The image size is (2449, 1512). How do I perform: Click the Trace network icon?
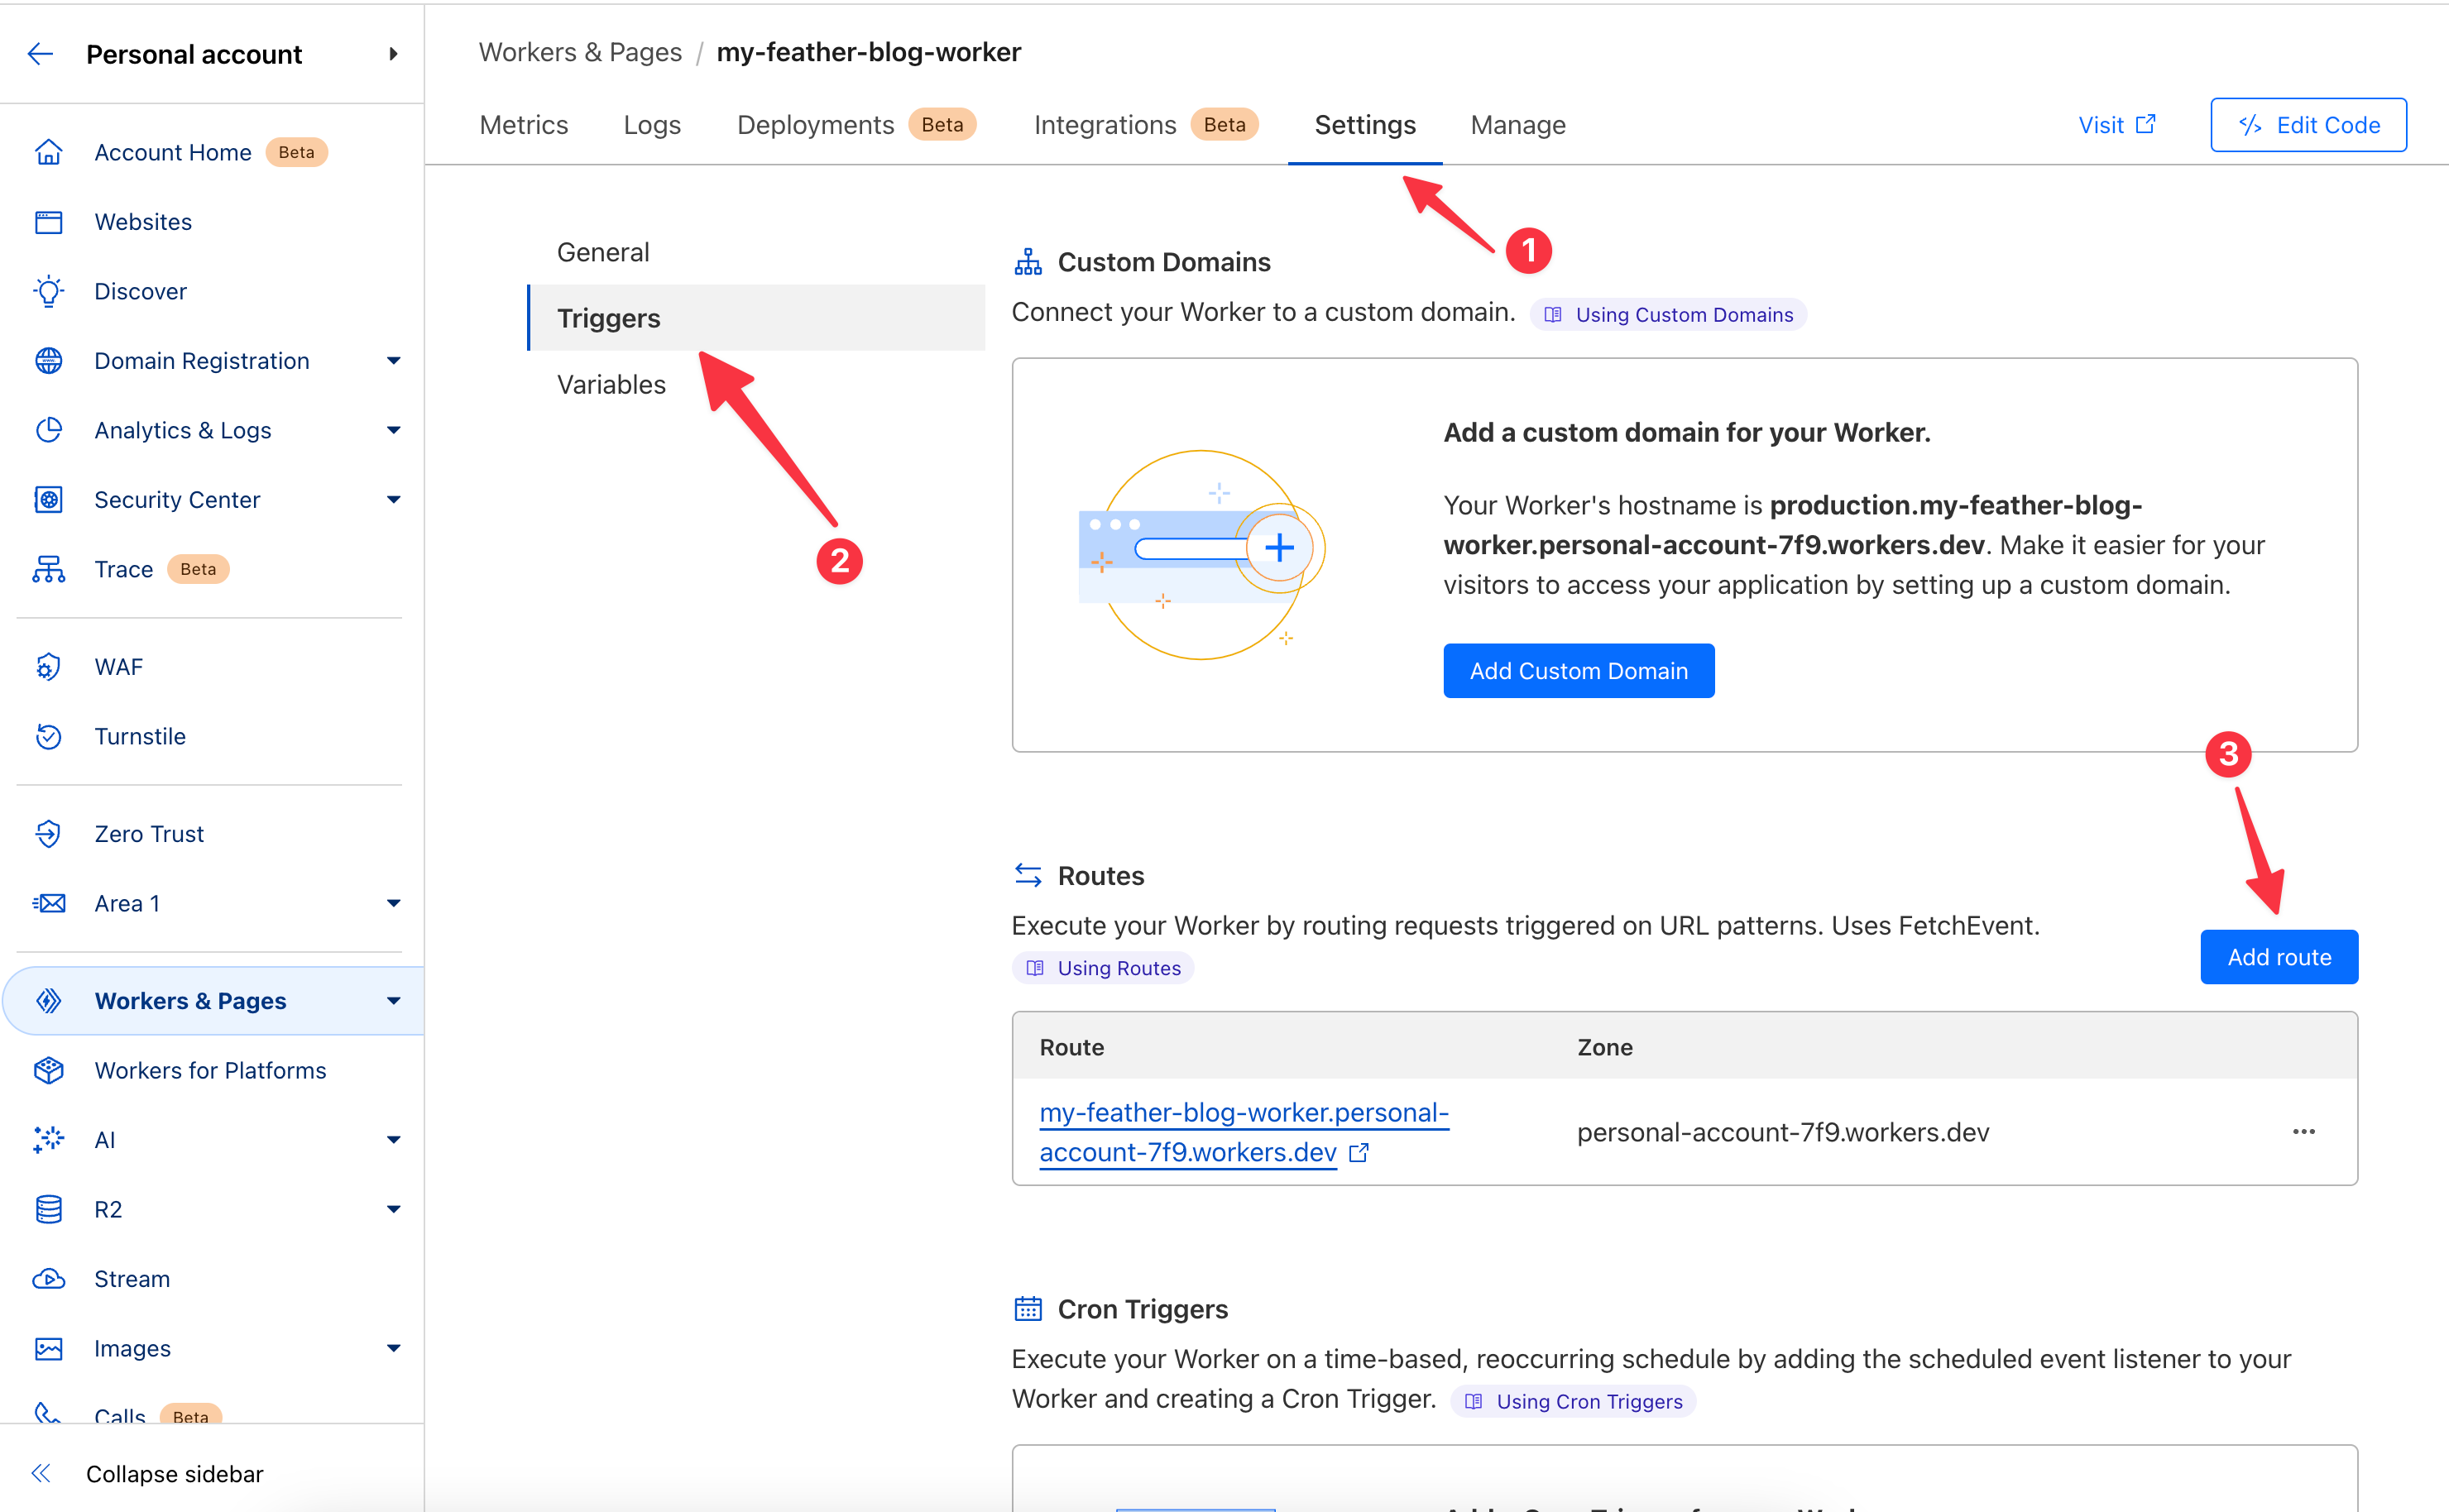(x=48, y=569)
